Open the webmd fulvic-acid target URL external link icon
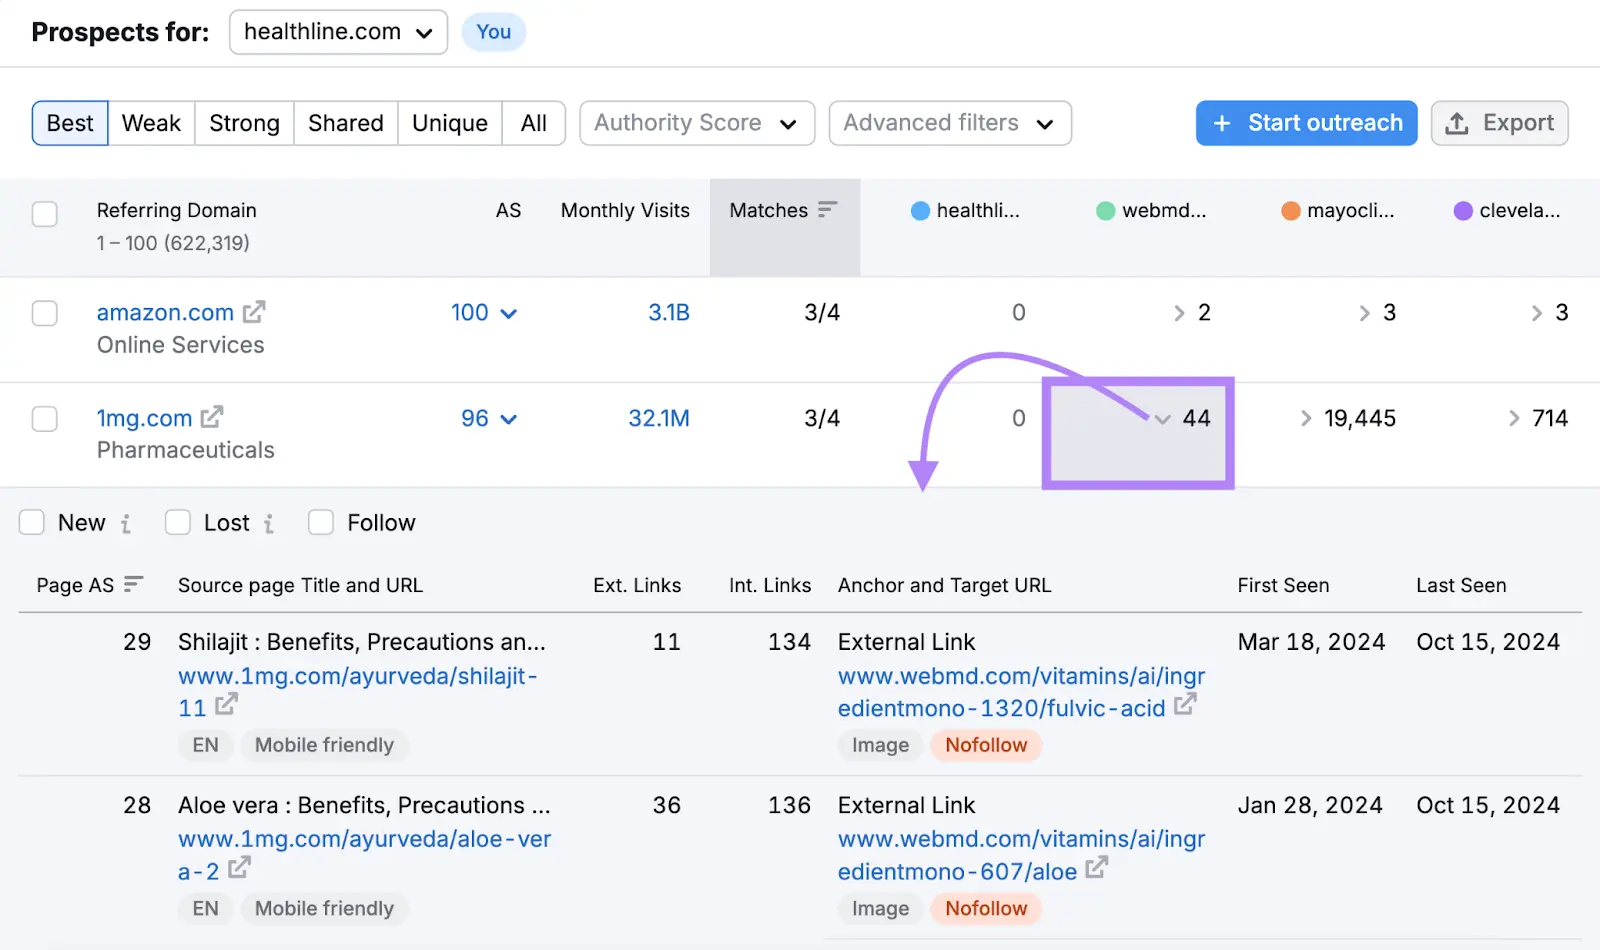 point(1185,707)
